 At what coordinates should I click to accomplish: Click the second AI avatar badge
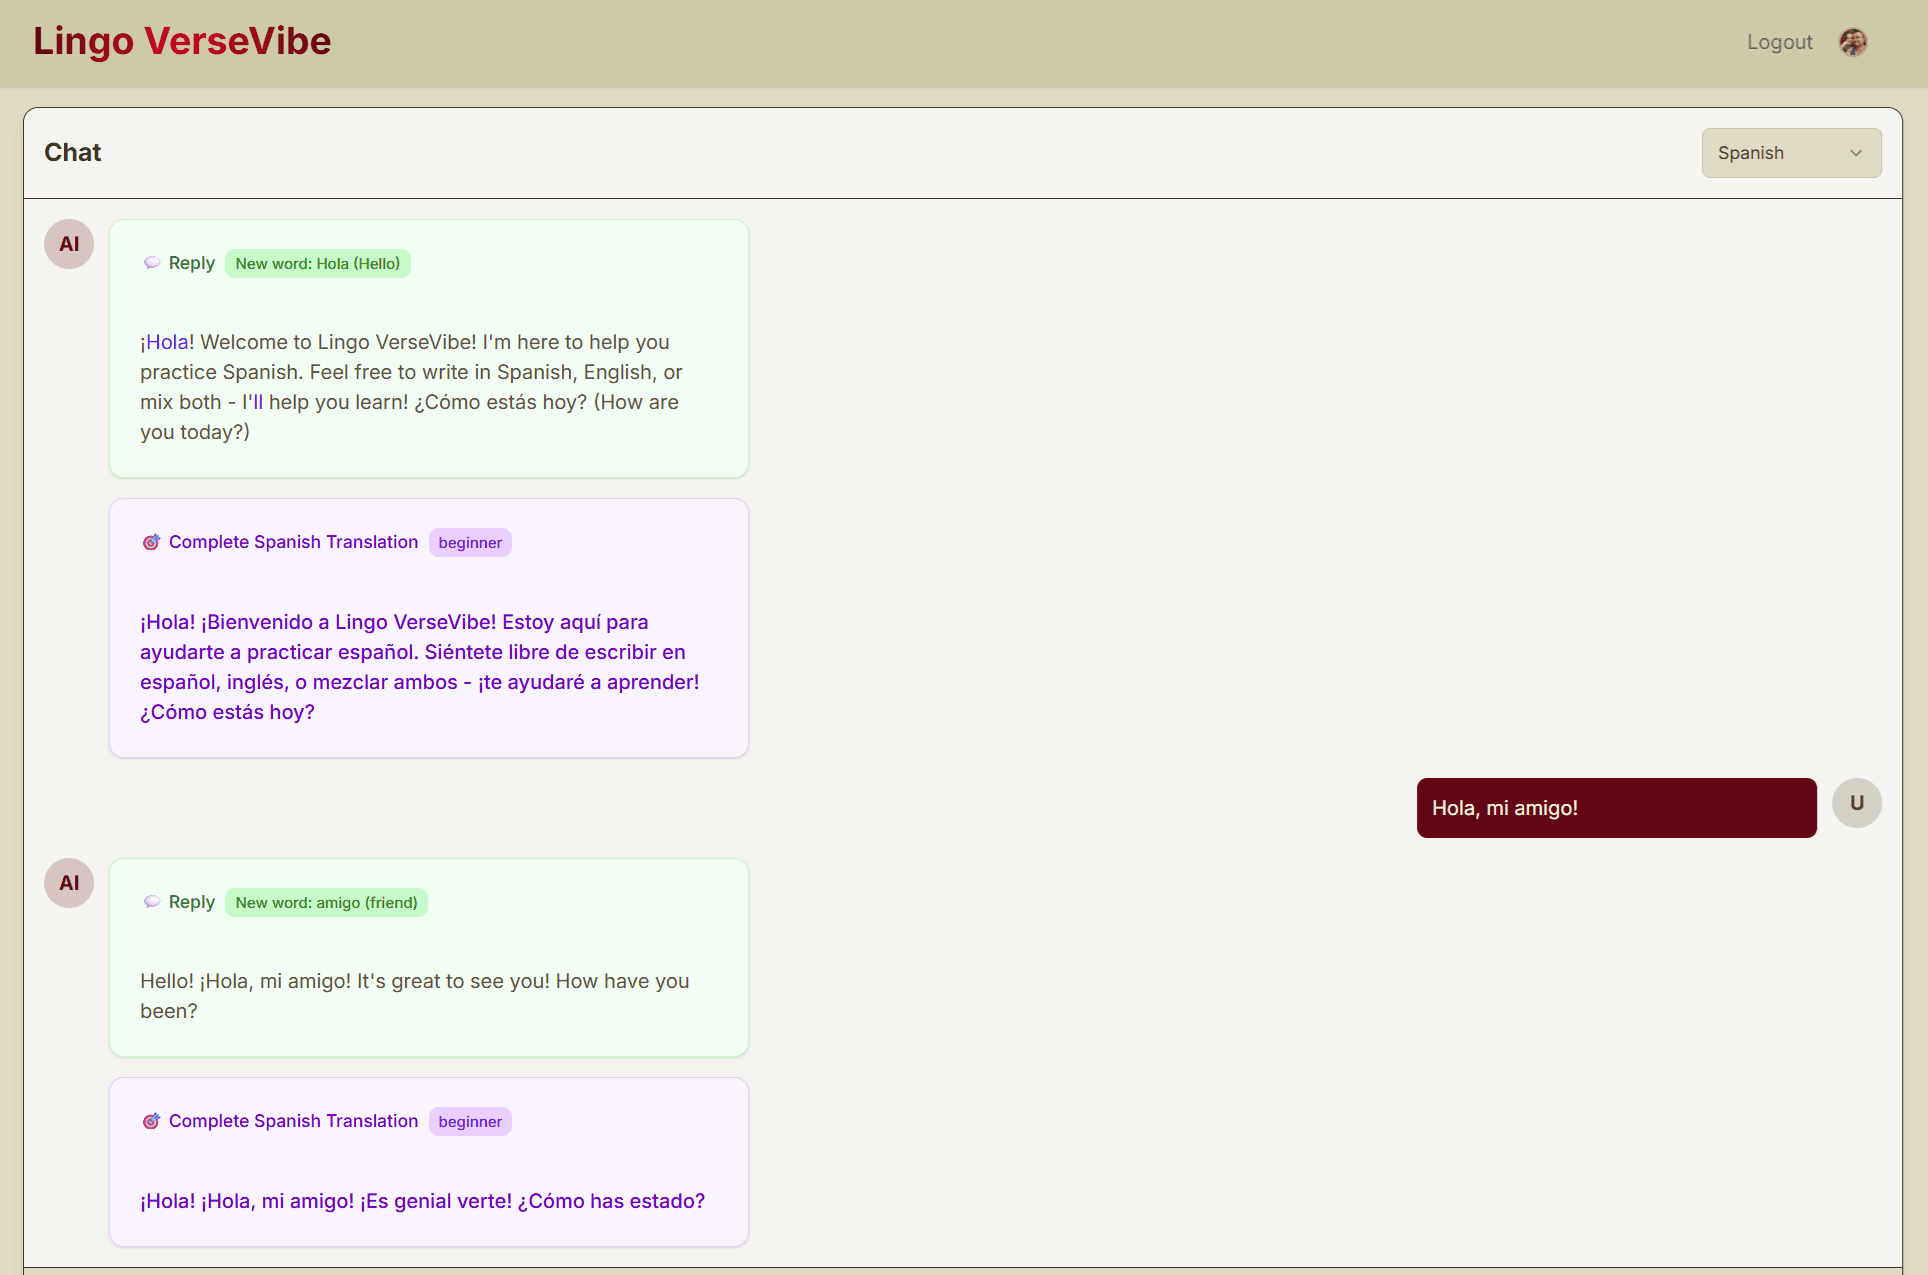69,883
